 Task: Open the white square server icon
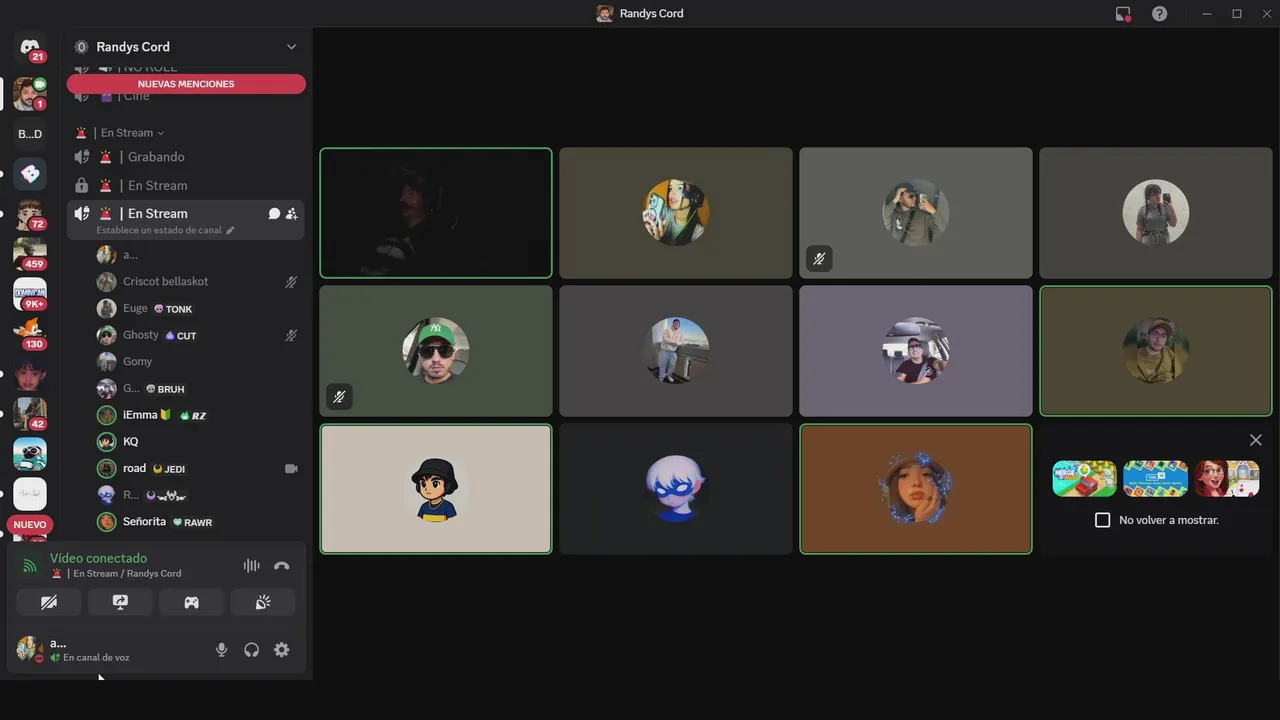pos(30,494)
